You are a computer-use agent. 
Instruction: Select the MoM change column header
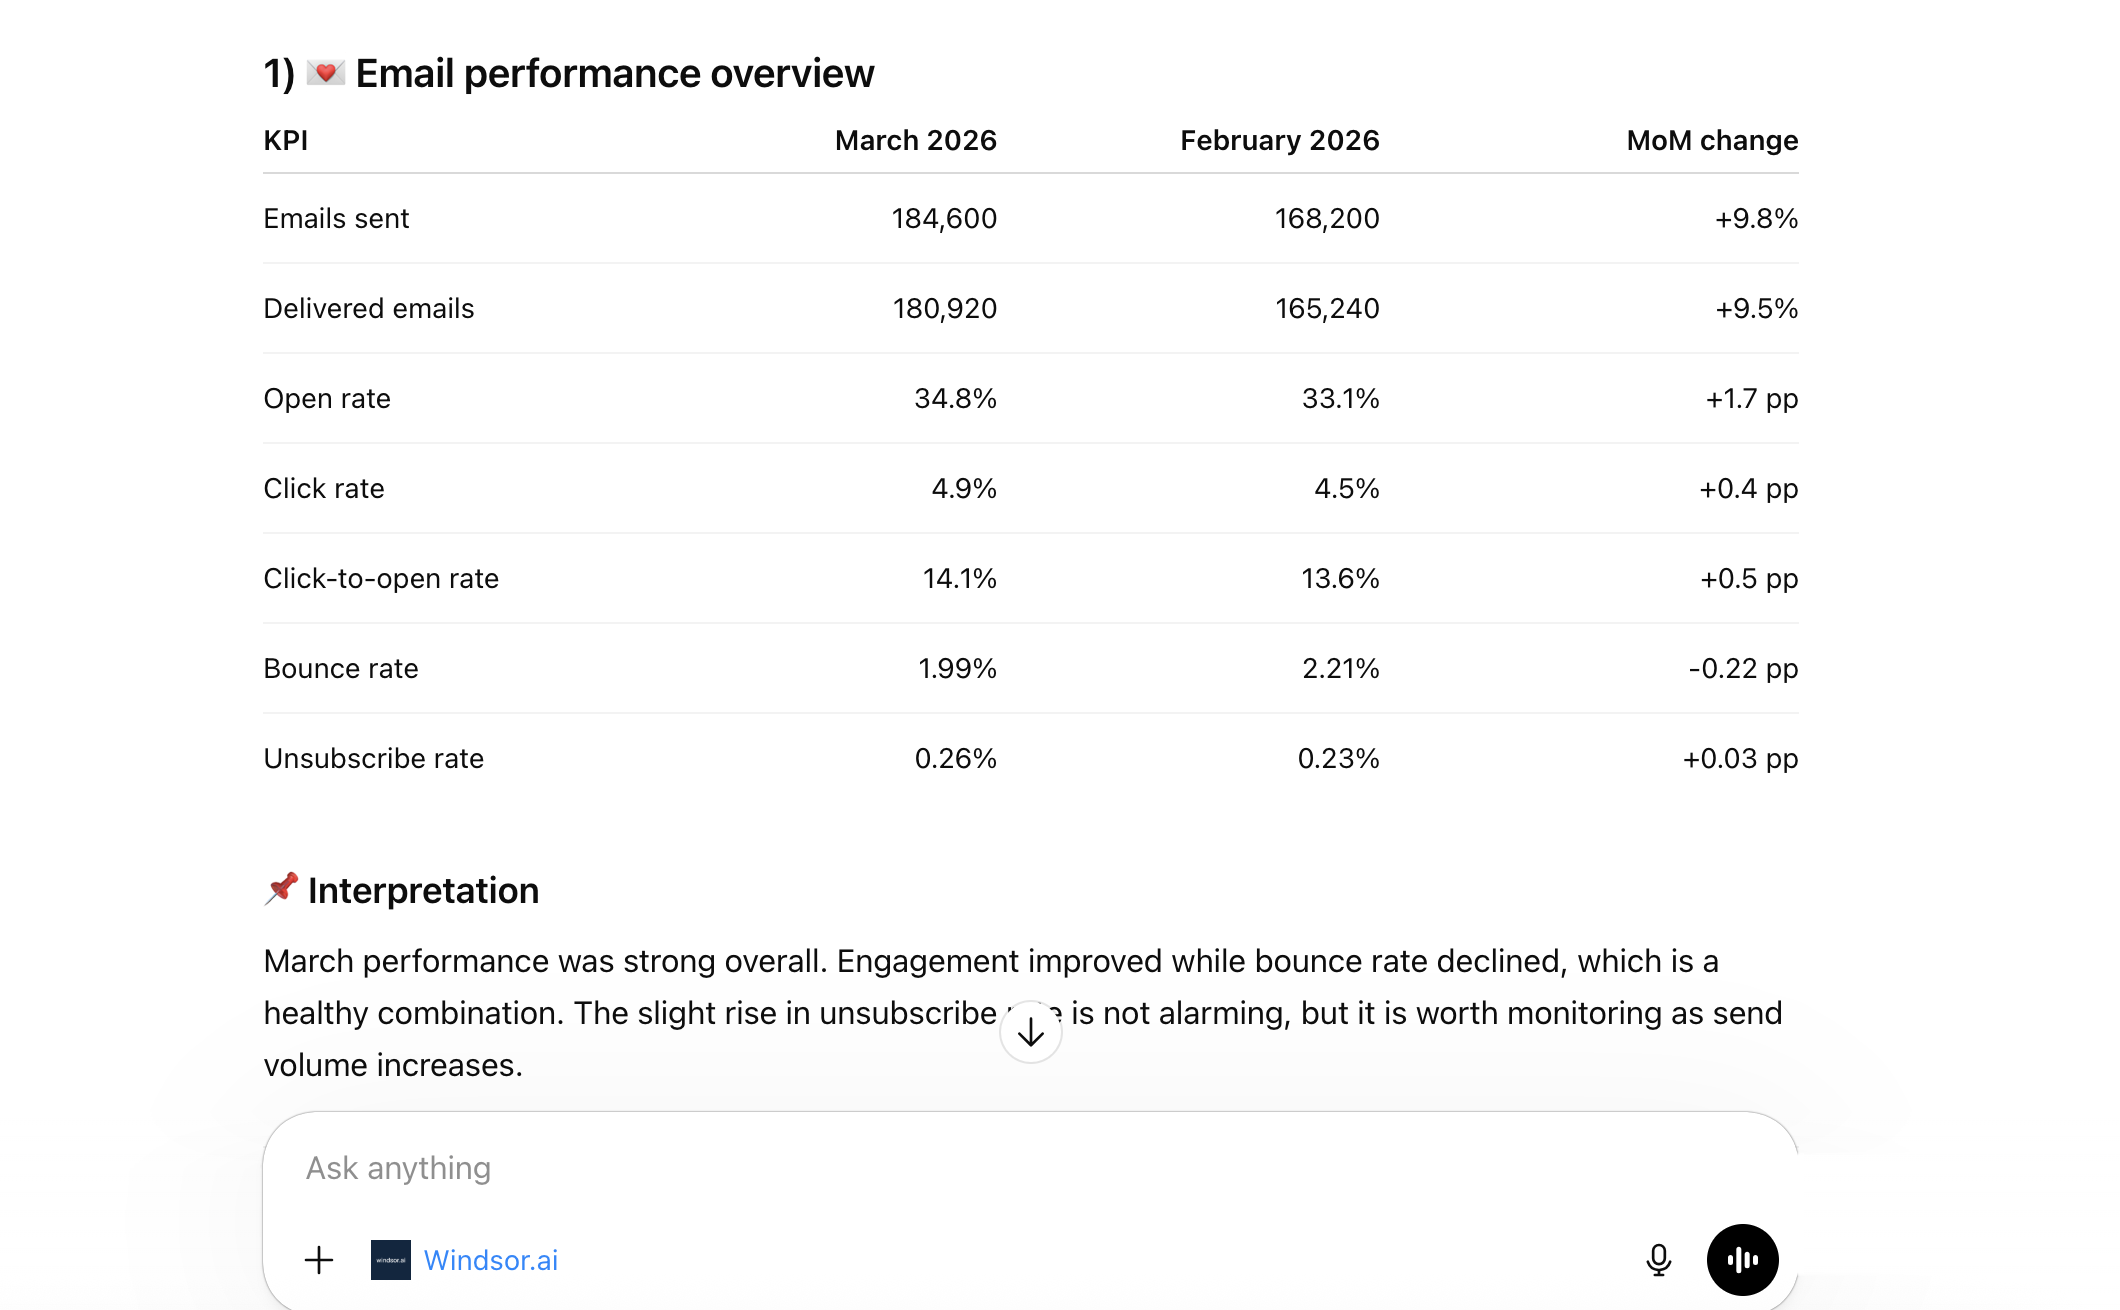(1712, 140)
